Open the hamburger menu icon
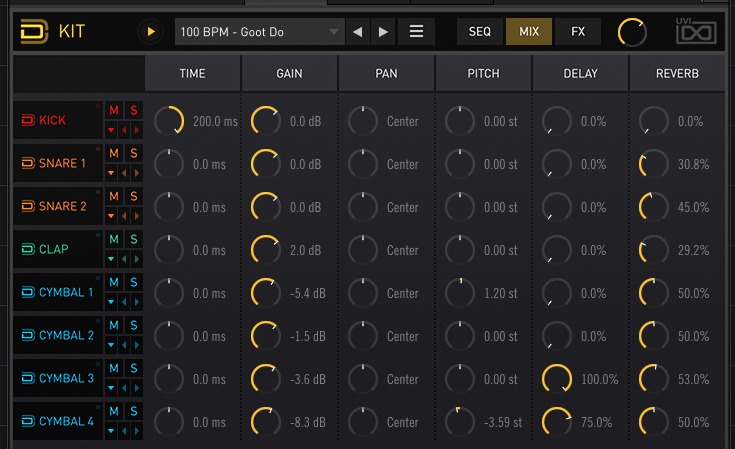Viewport: 735px width, 449px height. tap(416, 32)
